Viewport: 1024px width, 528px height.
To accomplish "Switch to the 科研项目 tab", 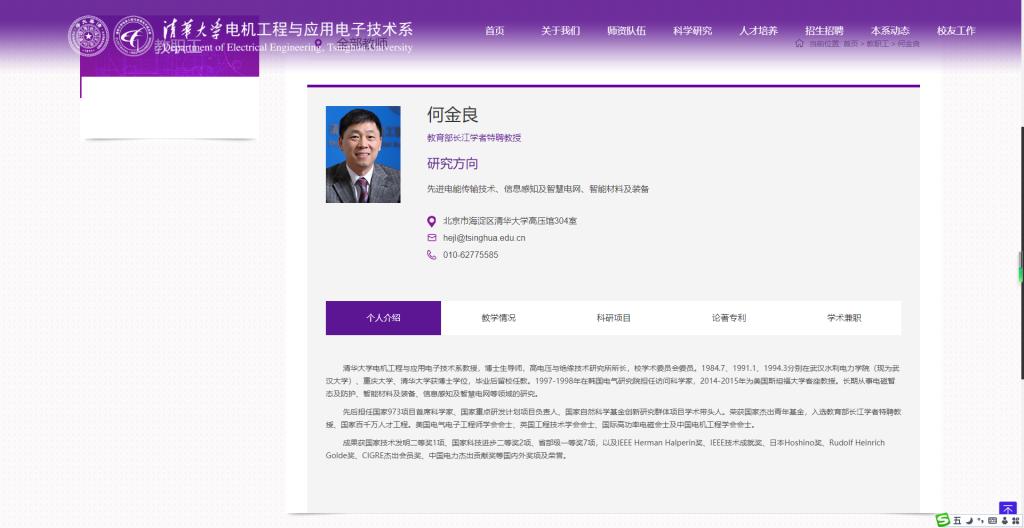I will [x=614, y=318].
